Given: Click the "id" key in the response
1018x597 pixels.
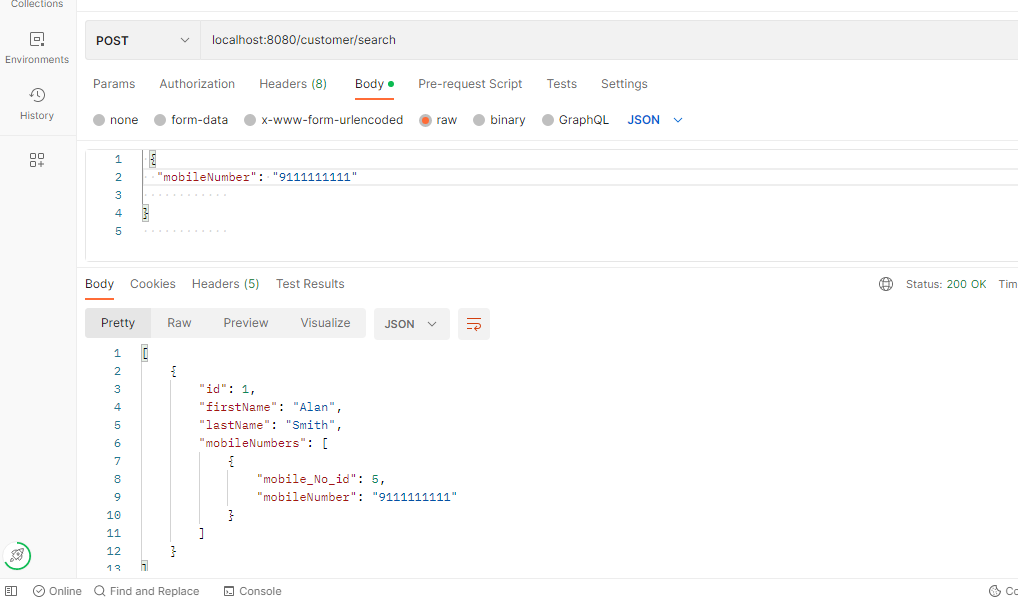Looking at the screenshot, I should [214, 389].
